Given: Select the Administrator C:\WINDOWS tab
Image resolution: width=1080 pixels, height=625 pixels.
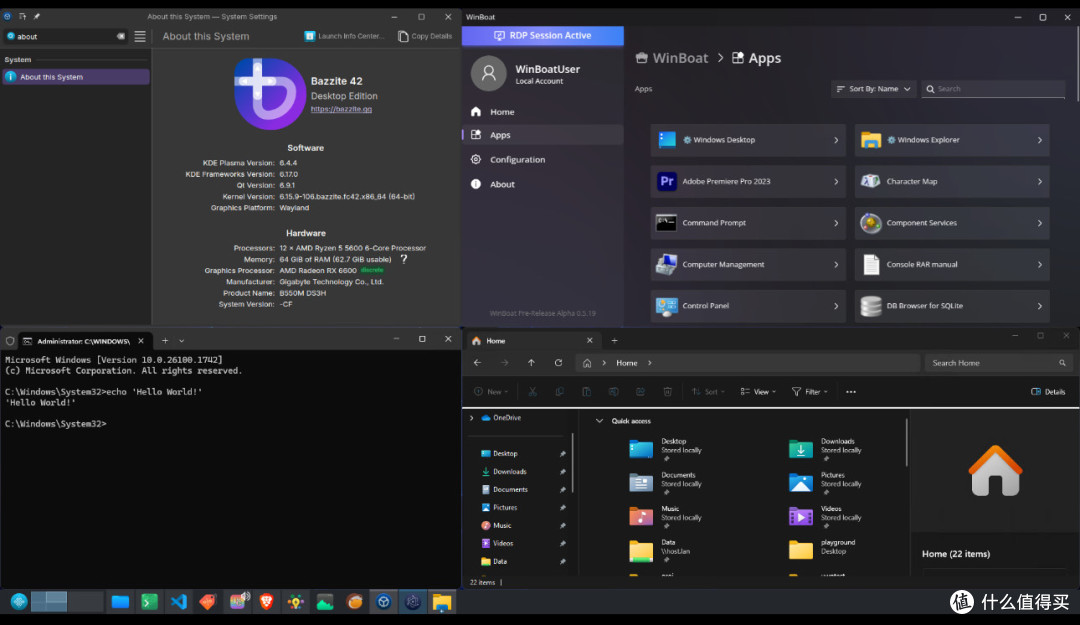Looking at the screenshot, I should pos(83,340).
